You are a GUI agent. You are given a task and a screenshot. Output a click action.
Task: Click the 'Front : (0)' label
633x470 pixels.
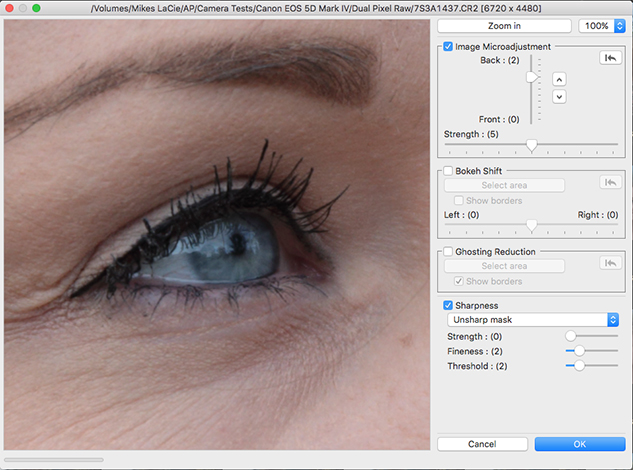[499, 120]
